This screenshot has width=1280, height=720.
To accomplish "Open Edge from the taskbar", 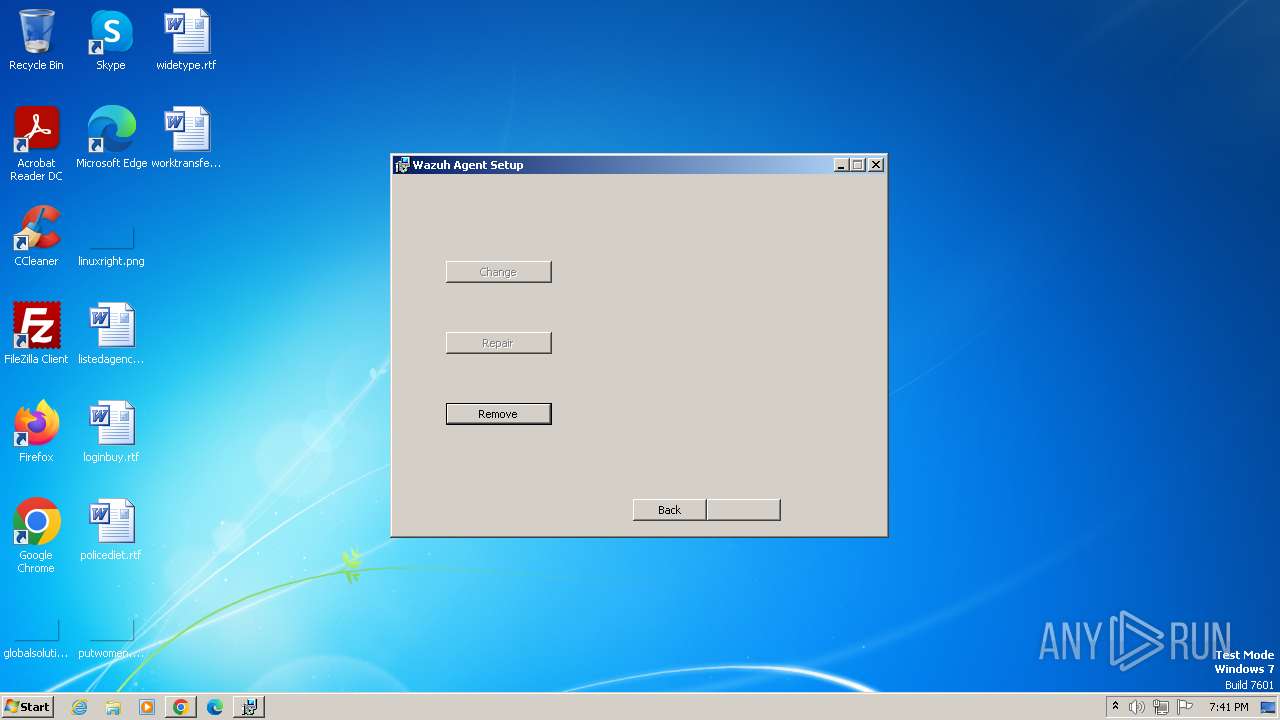I will click(215, 707).
